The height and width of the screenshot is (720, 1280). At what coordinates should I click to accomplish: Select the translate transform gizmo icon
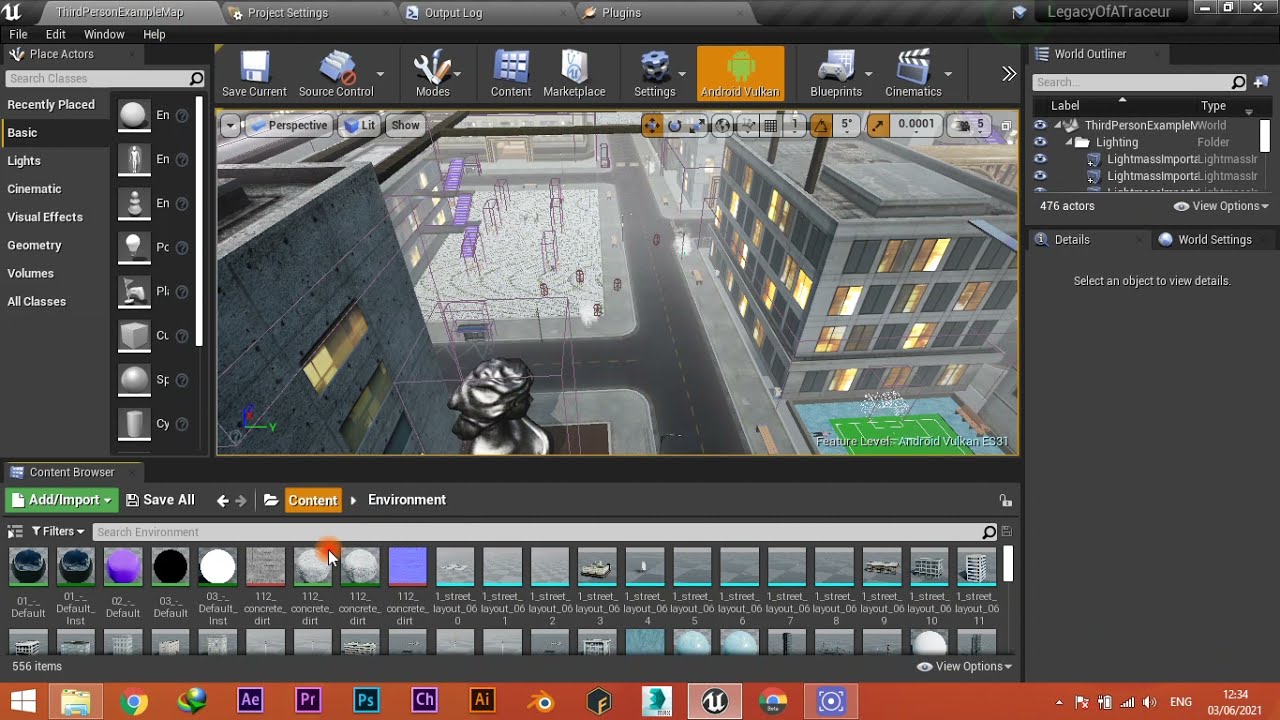tap(651, 125)
